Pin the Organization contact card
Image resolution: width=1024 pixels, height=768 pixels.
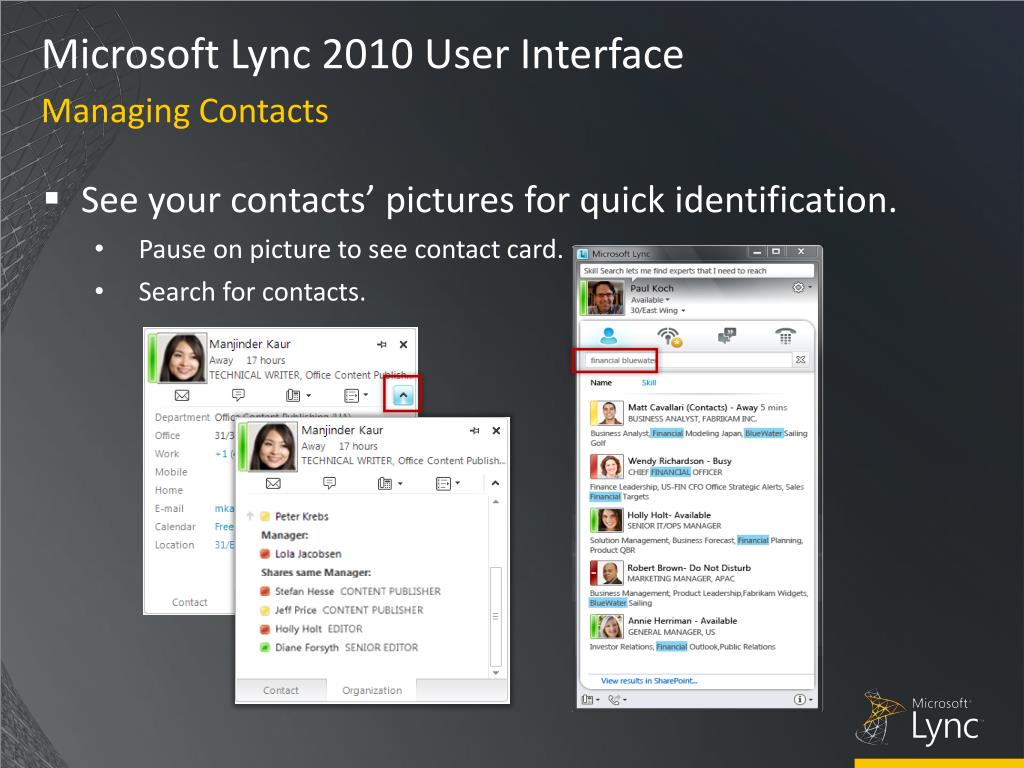475,430
